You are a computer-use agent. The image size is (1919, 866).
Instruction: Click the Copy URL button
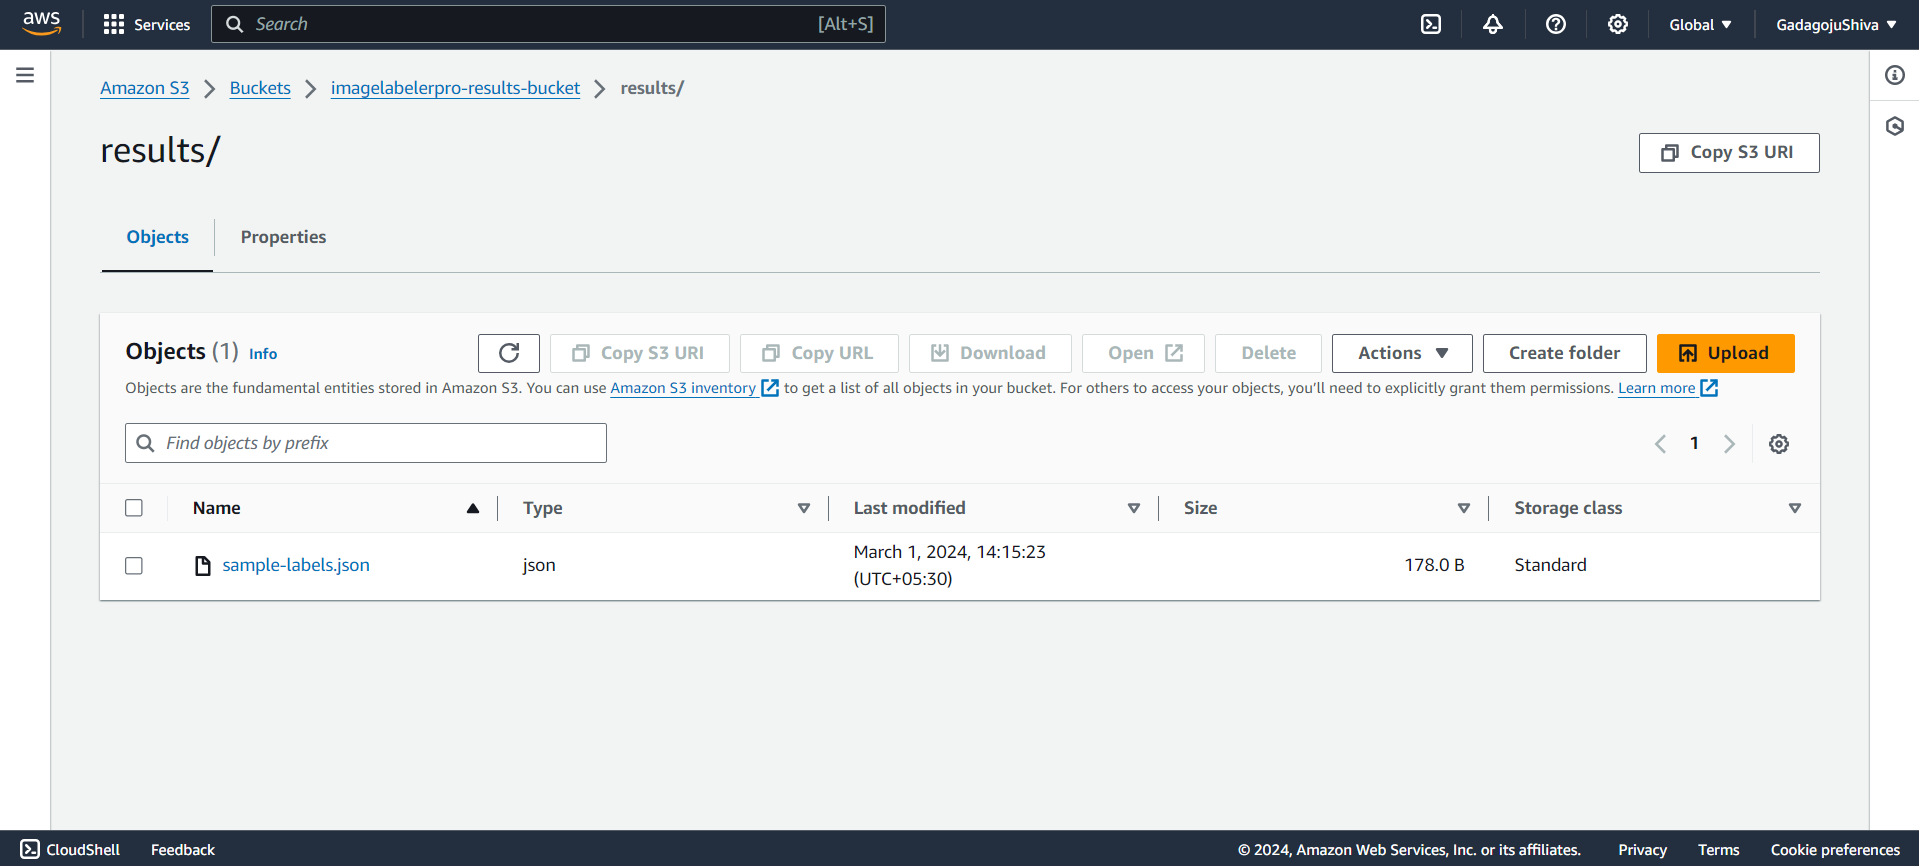[x=819, y=353]
